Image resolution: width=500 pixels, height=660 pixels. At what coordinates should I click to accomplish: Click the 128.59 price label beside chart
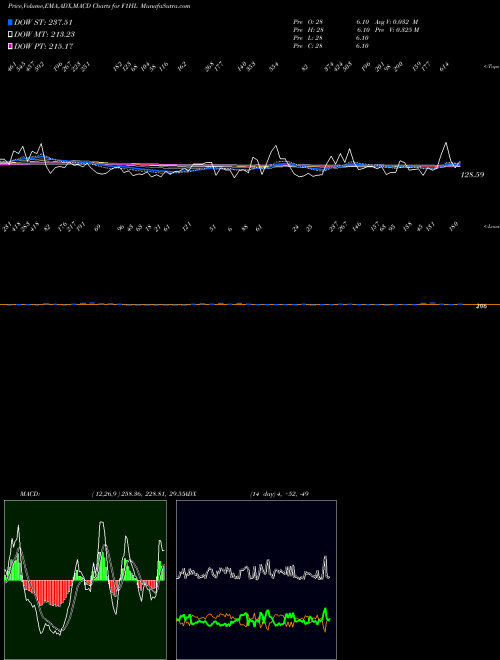coord(471,174)
